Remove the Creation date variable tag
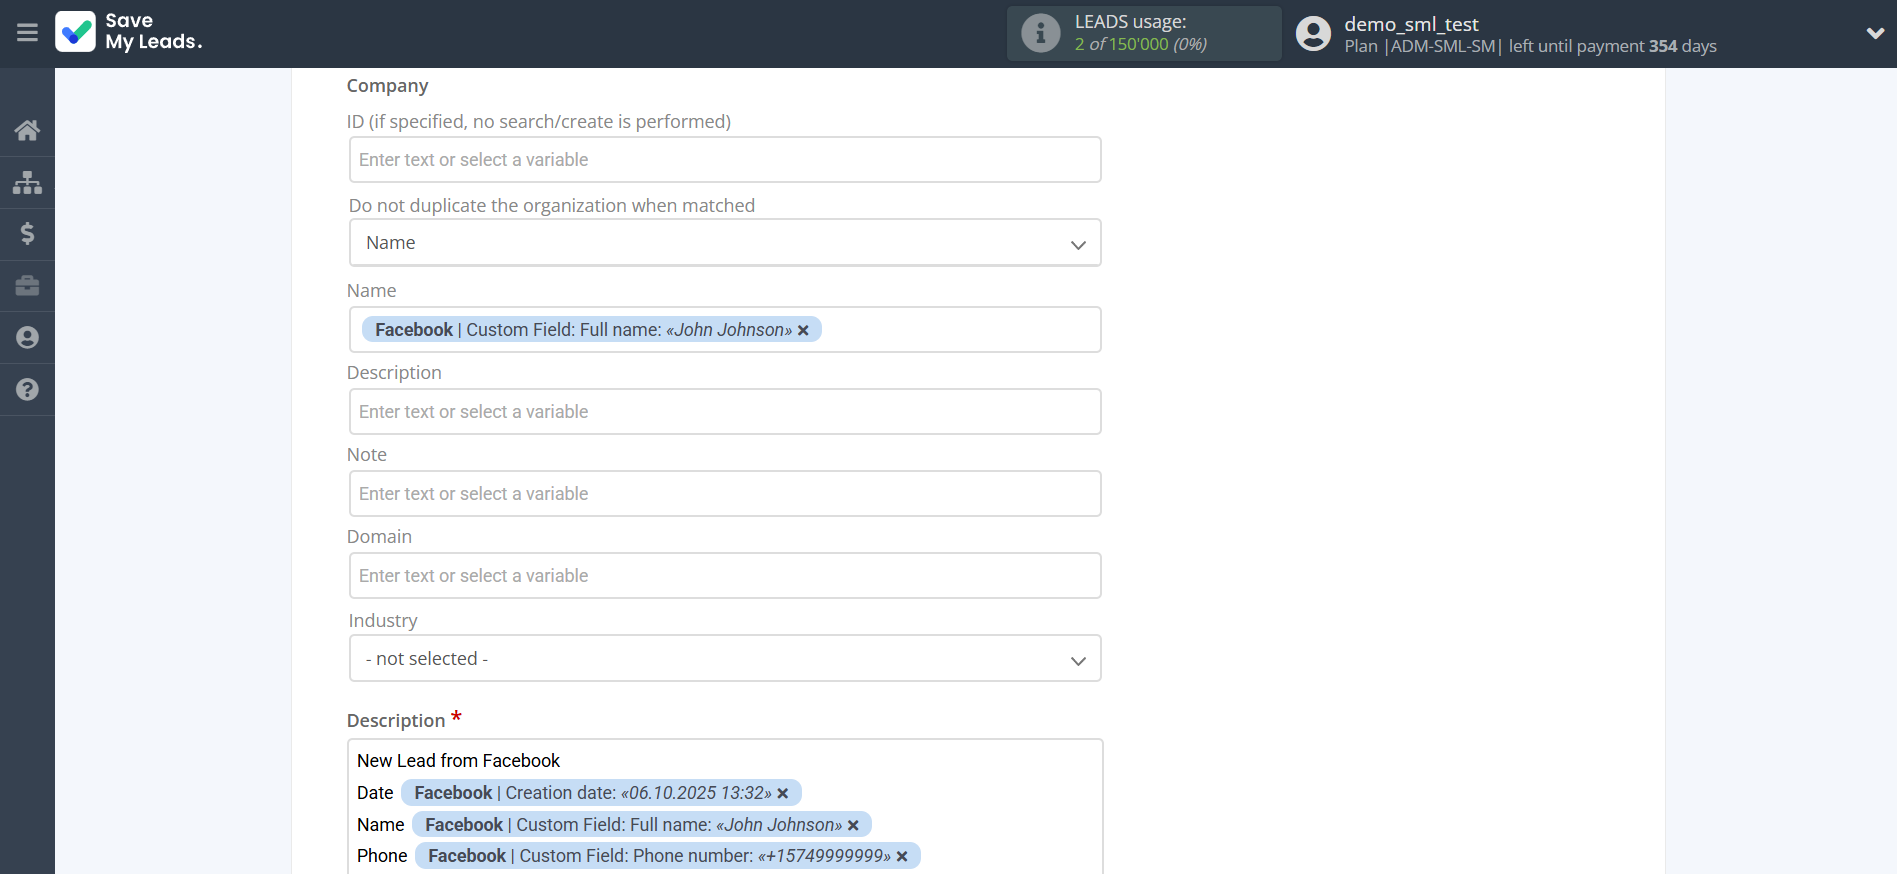 (783, 793)
